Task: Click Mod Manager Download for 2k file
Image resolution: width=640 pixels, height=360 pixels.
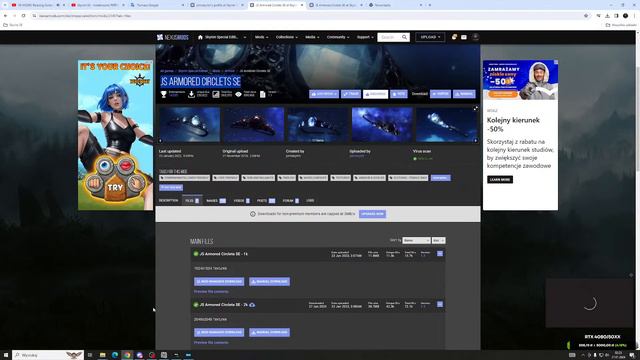Action: 219,332
